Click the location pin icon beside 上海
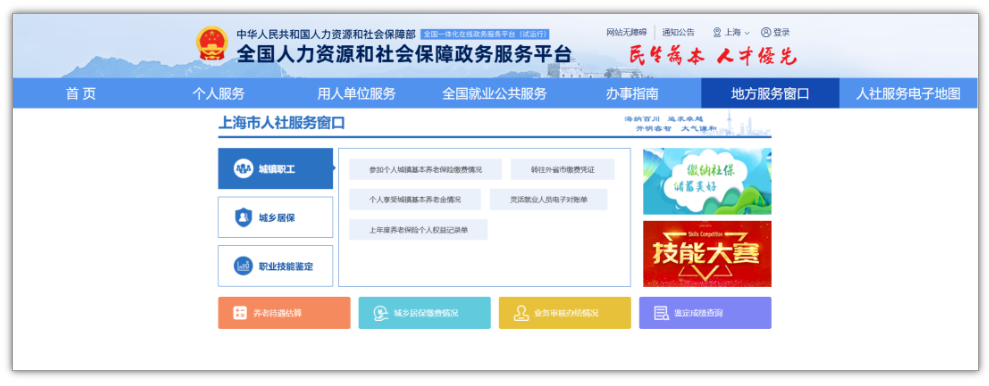The height and width of the screenshot is (386, 989). pyautogui.click(x=717, y=32)
